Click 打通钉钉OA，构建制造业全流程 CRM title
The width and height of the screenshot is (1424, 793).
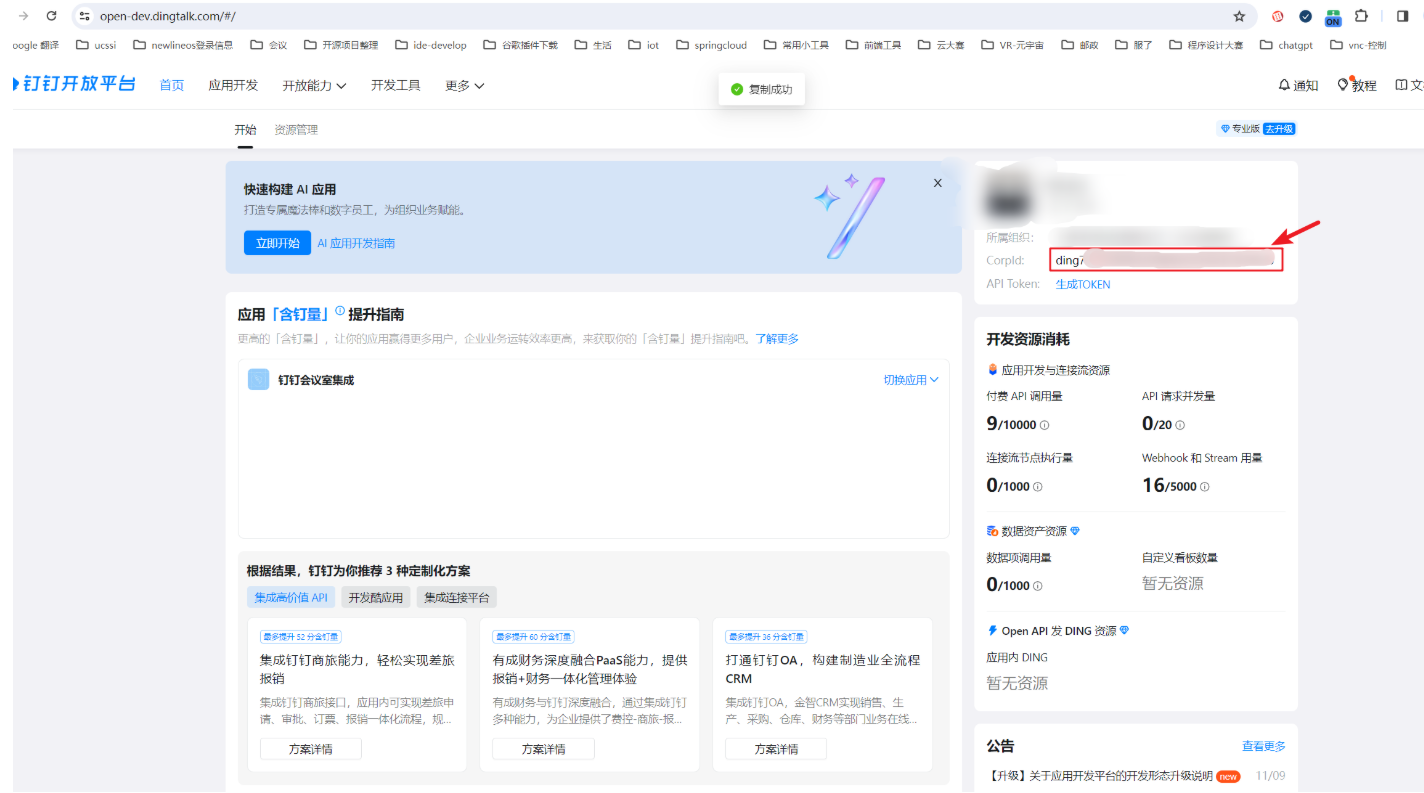click(x=823, y=669)
